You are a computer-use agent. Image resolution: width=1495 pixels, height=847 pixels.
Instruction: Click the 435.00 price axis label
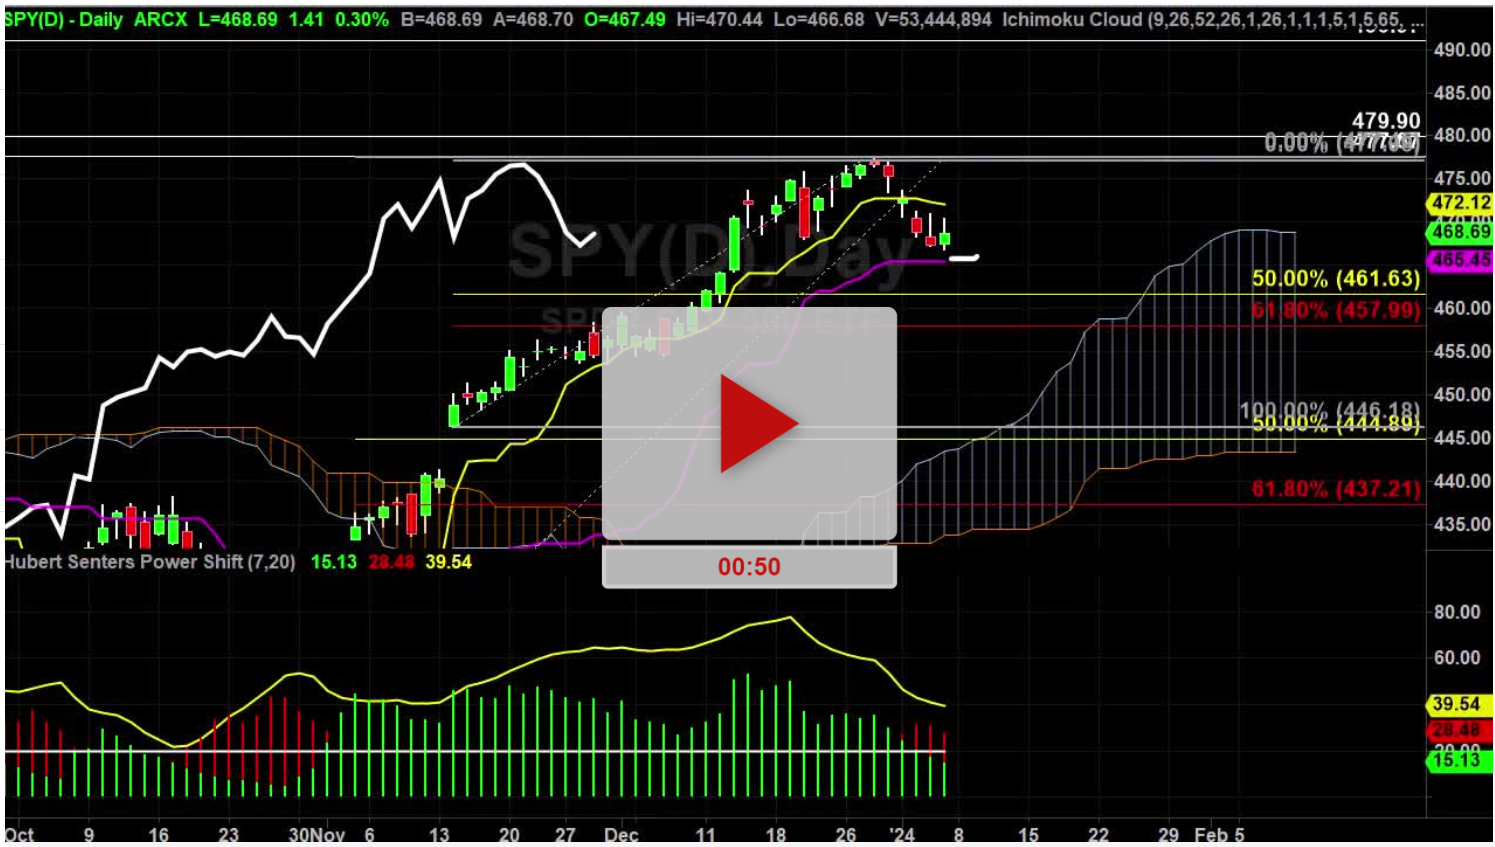point(1462,524)
